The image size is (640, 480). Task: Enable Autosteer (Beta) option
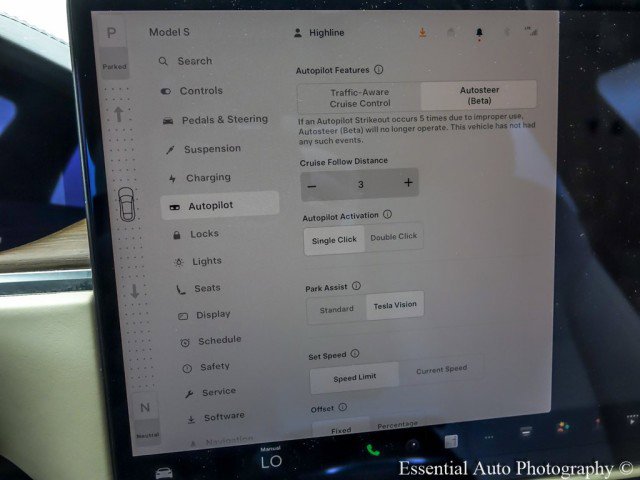pyautogui.click(x=478, y=95)
